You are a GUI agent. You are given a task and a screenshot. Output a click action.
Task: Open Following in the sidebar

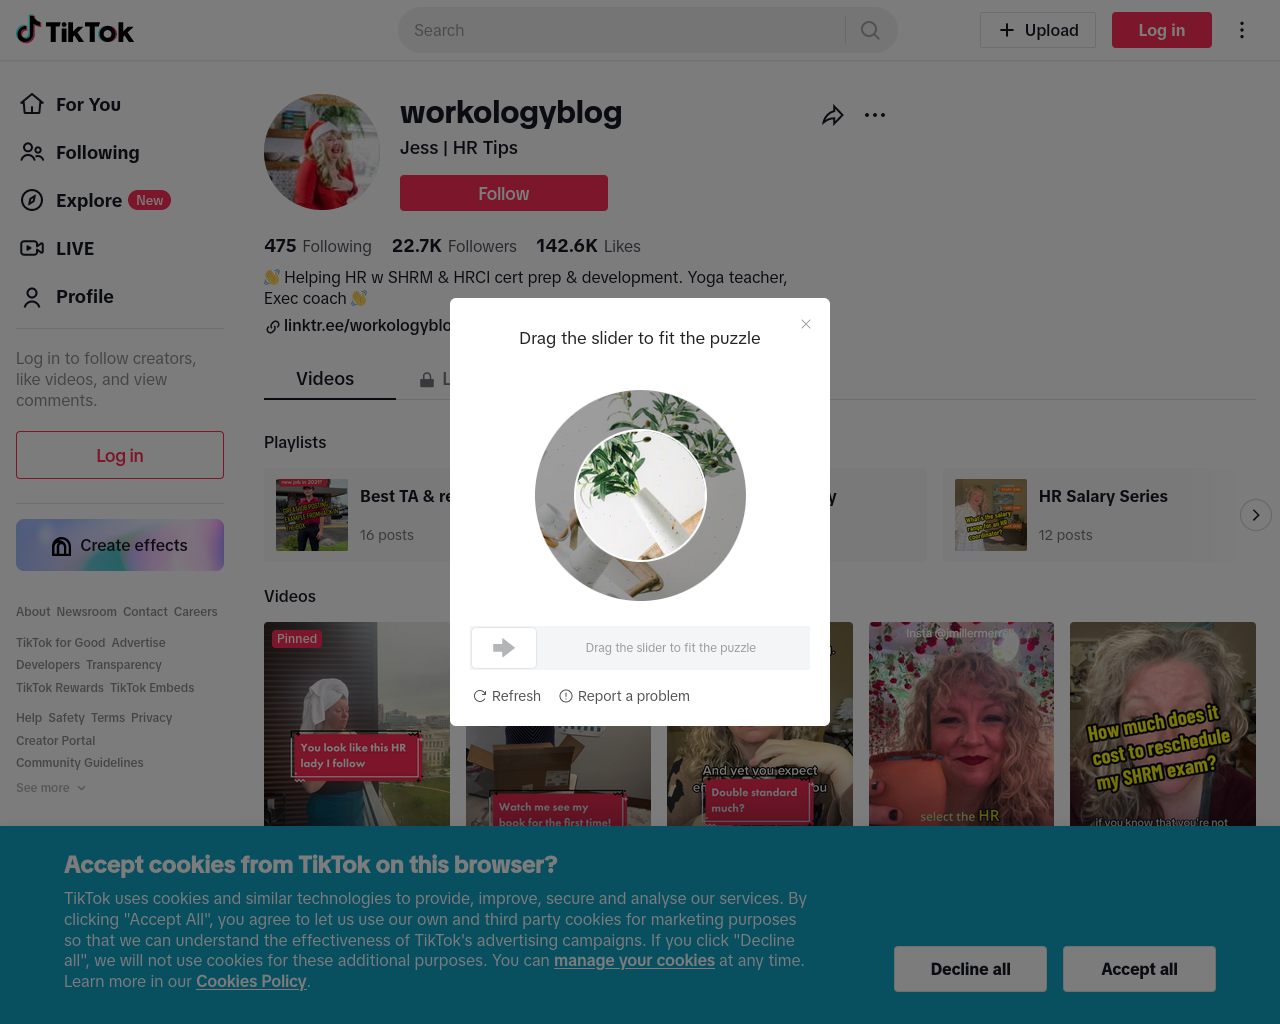pos(79,152)
